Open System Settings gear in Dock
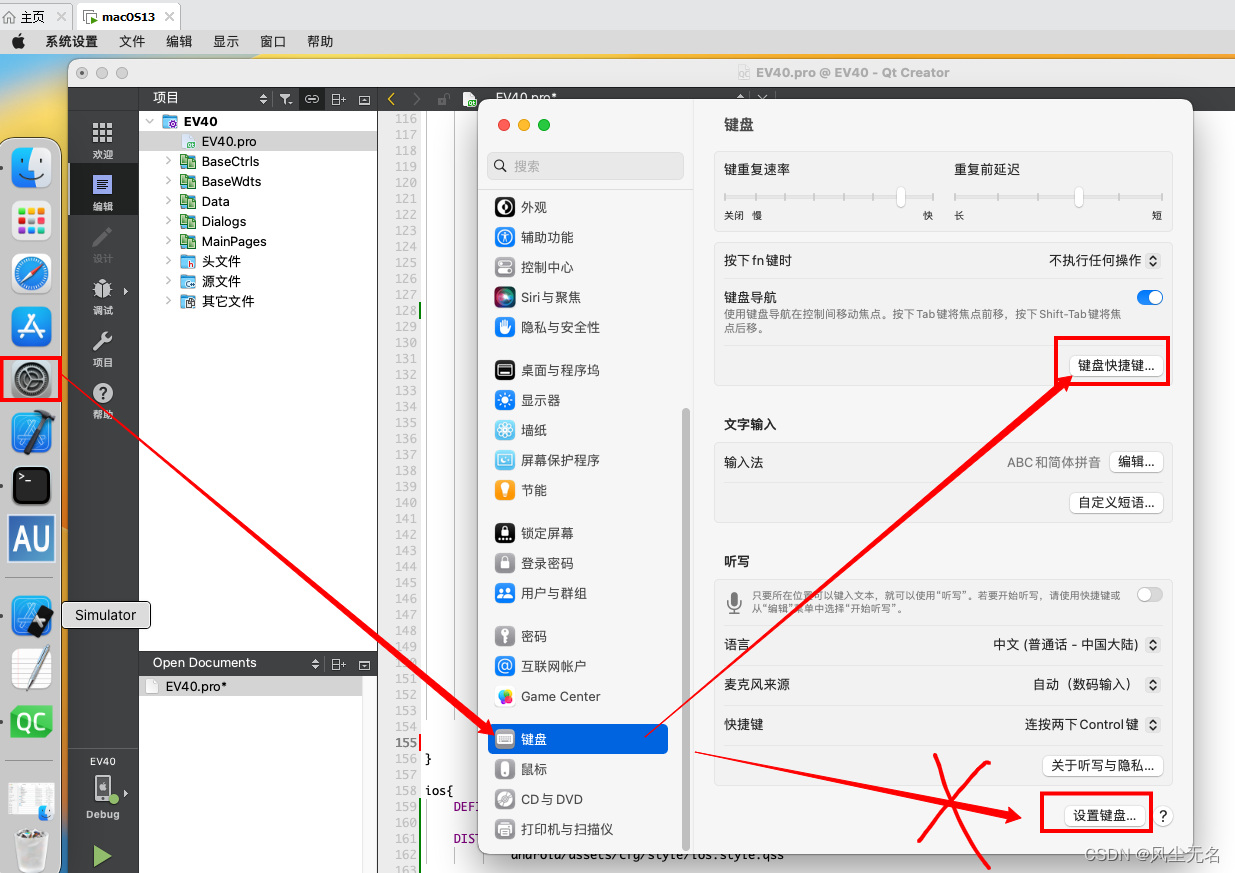Viewport: 1235px width, 873px height. (31, 379)
